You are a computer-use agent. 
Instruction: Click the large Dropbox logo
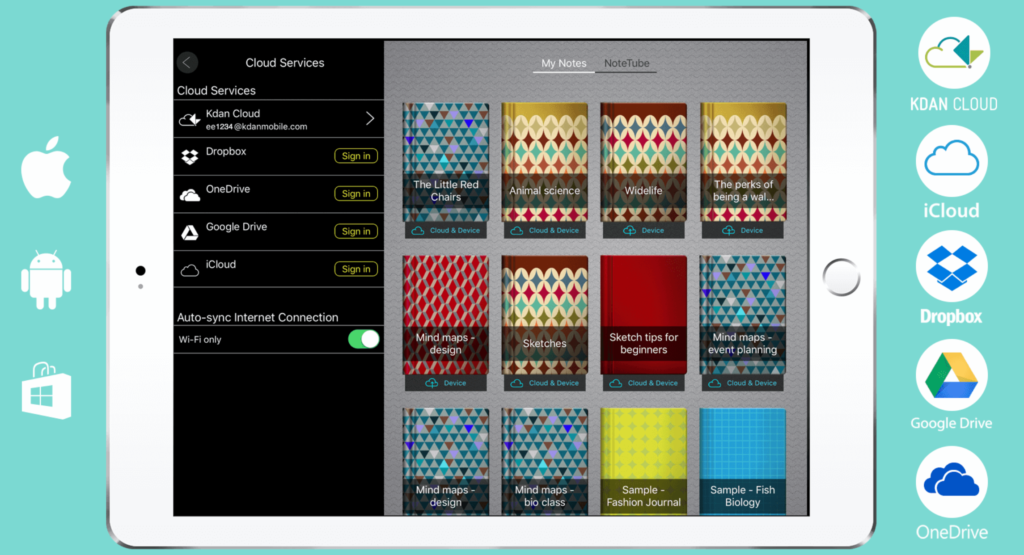(952, 266)
